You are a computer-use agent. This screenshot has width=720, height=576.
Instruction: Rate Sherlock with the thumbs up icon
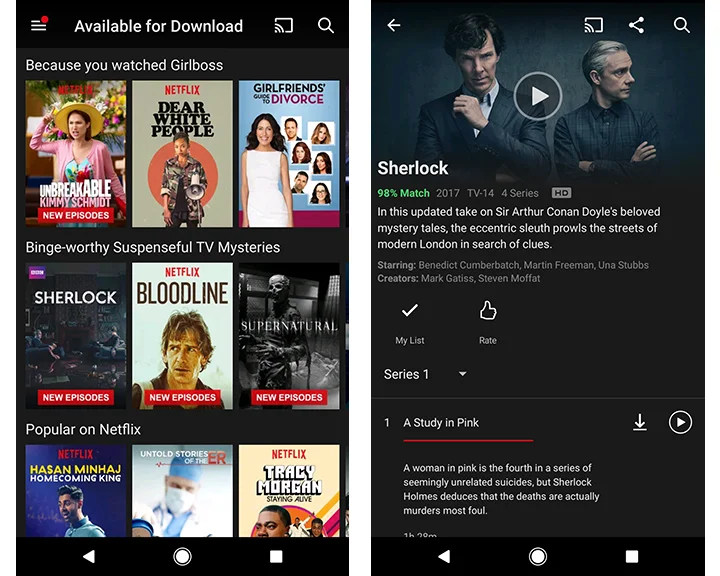click(x=488, y=311)
